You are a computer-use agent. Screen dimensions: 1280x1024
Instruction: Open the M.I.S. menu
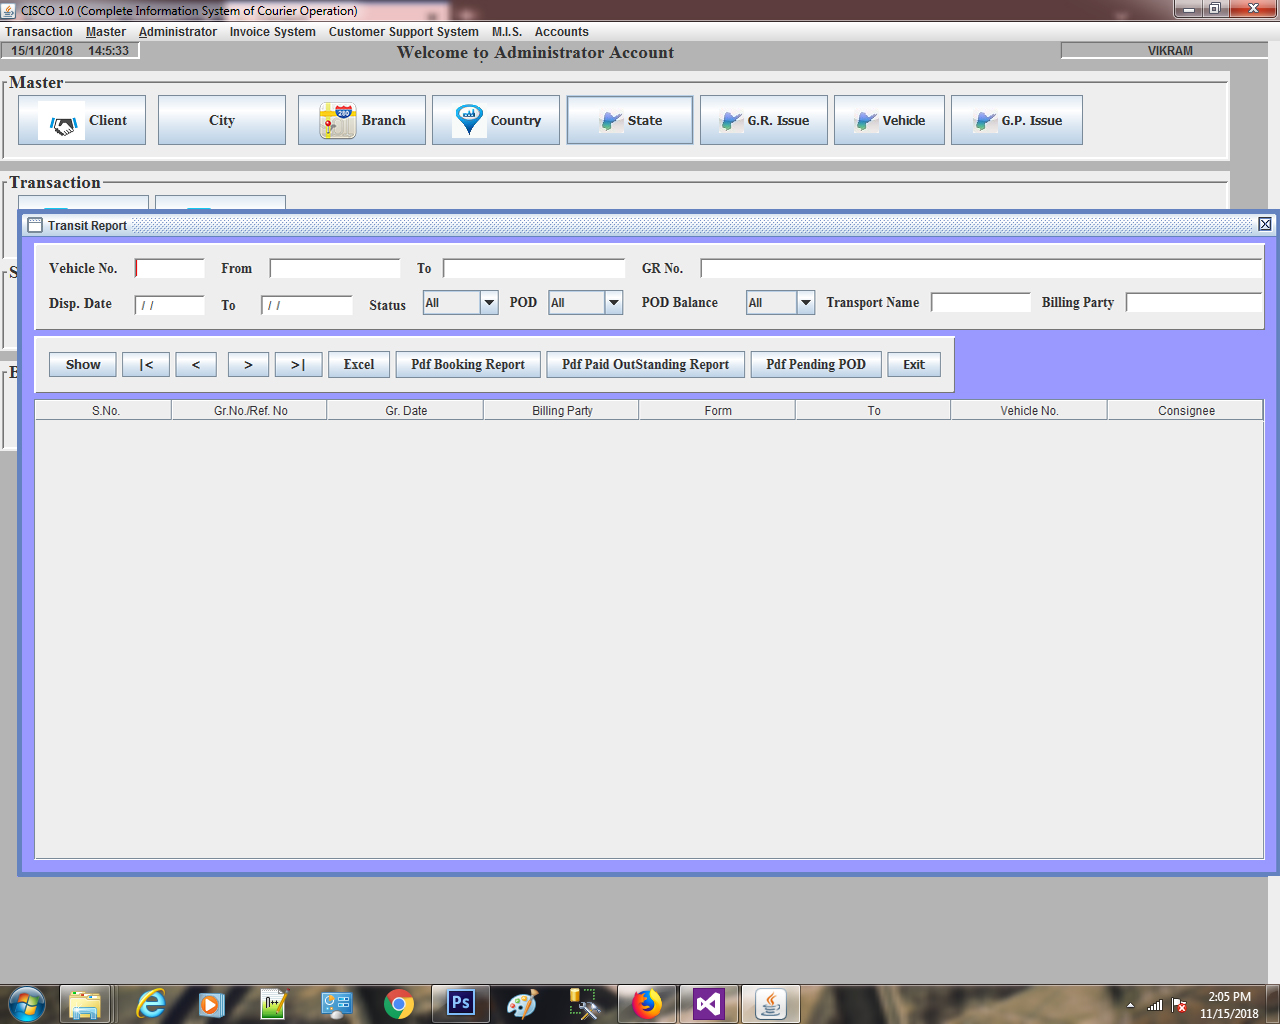pos(506,32)
